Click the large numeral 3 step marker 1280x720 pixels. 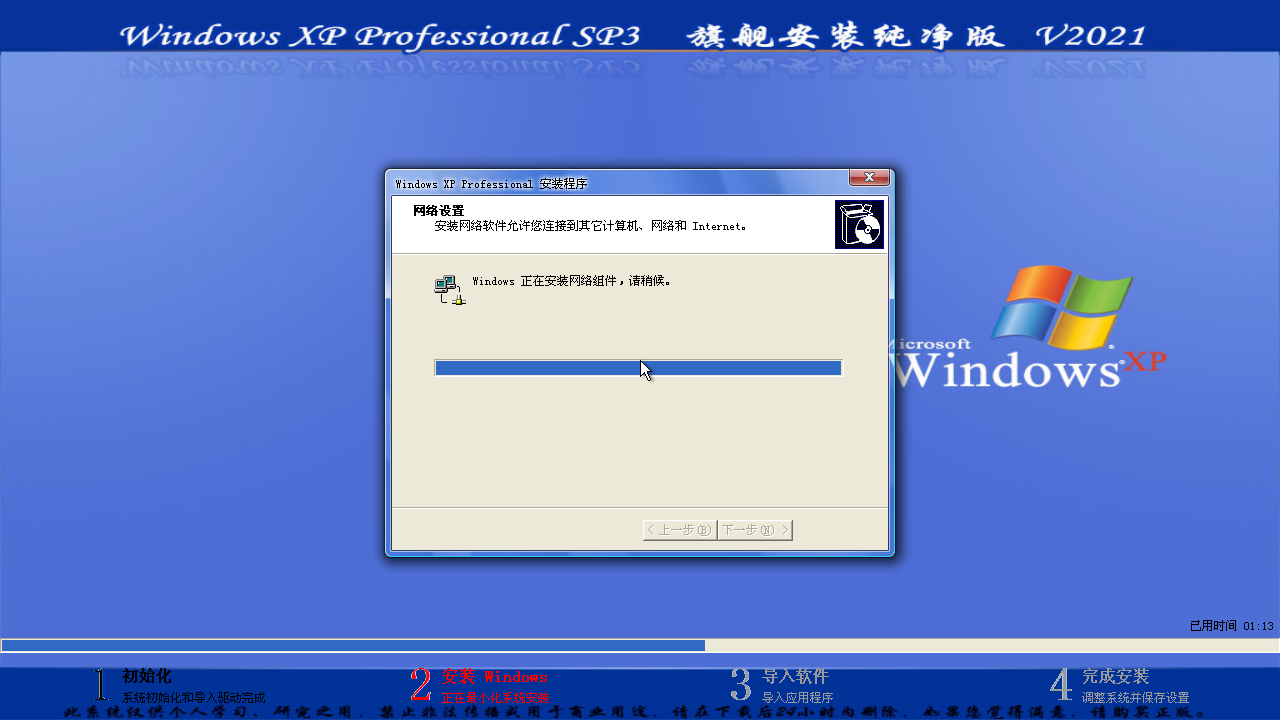(740, 685)
